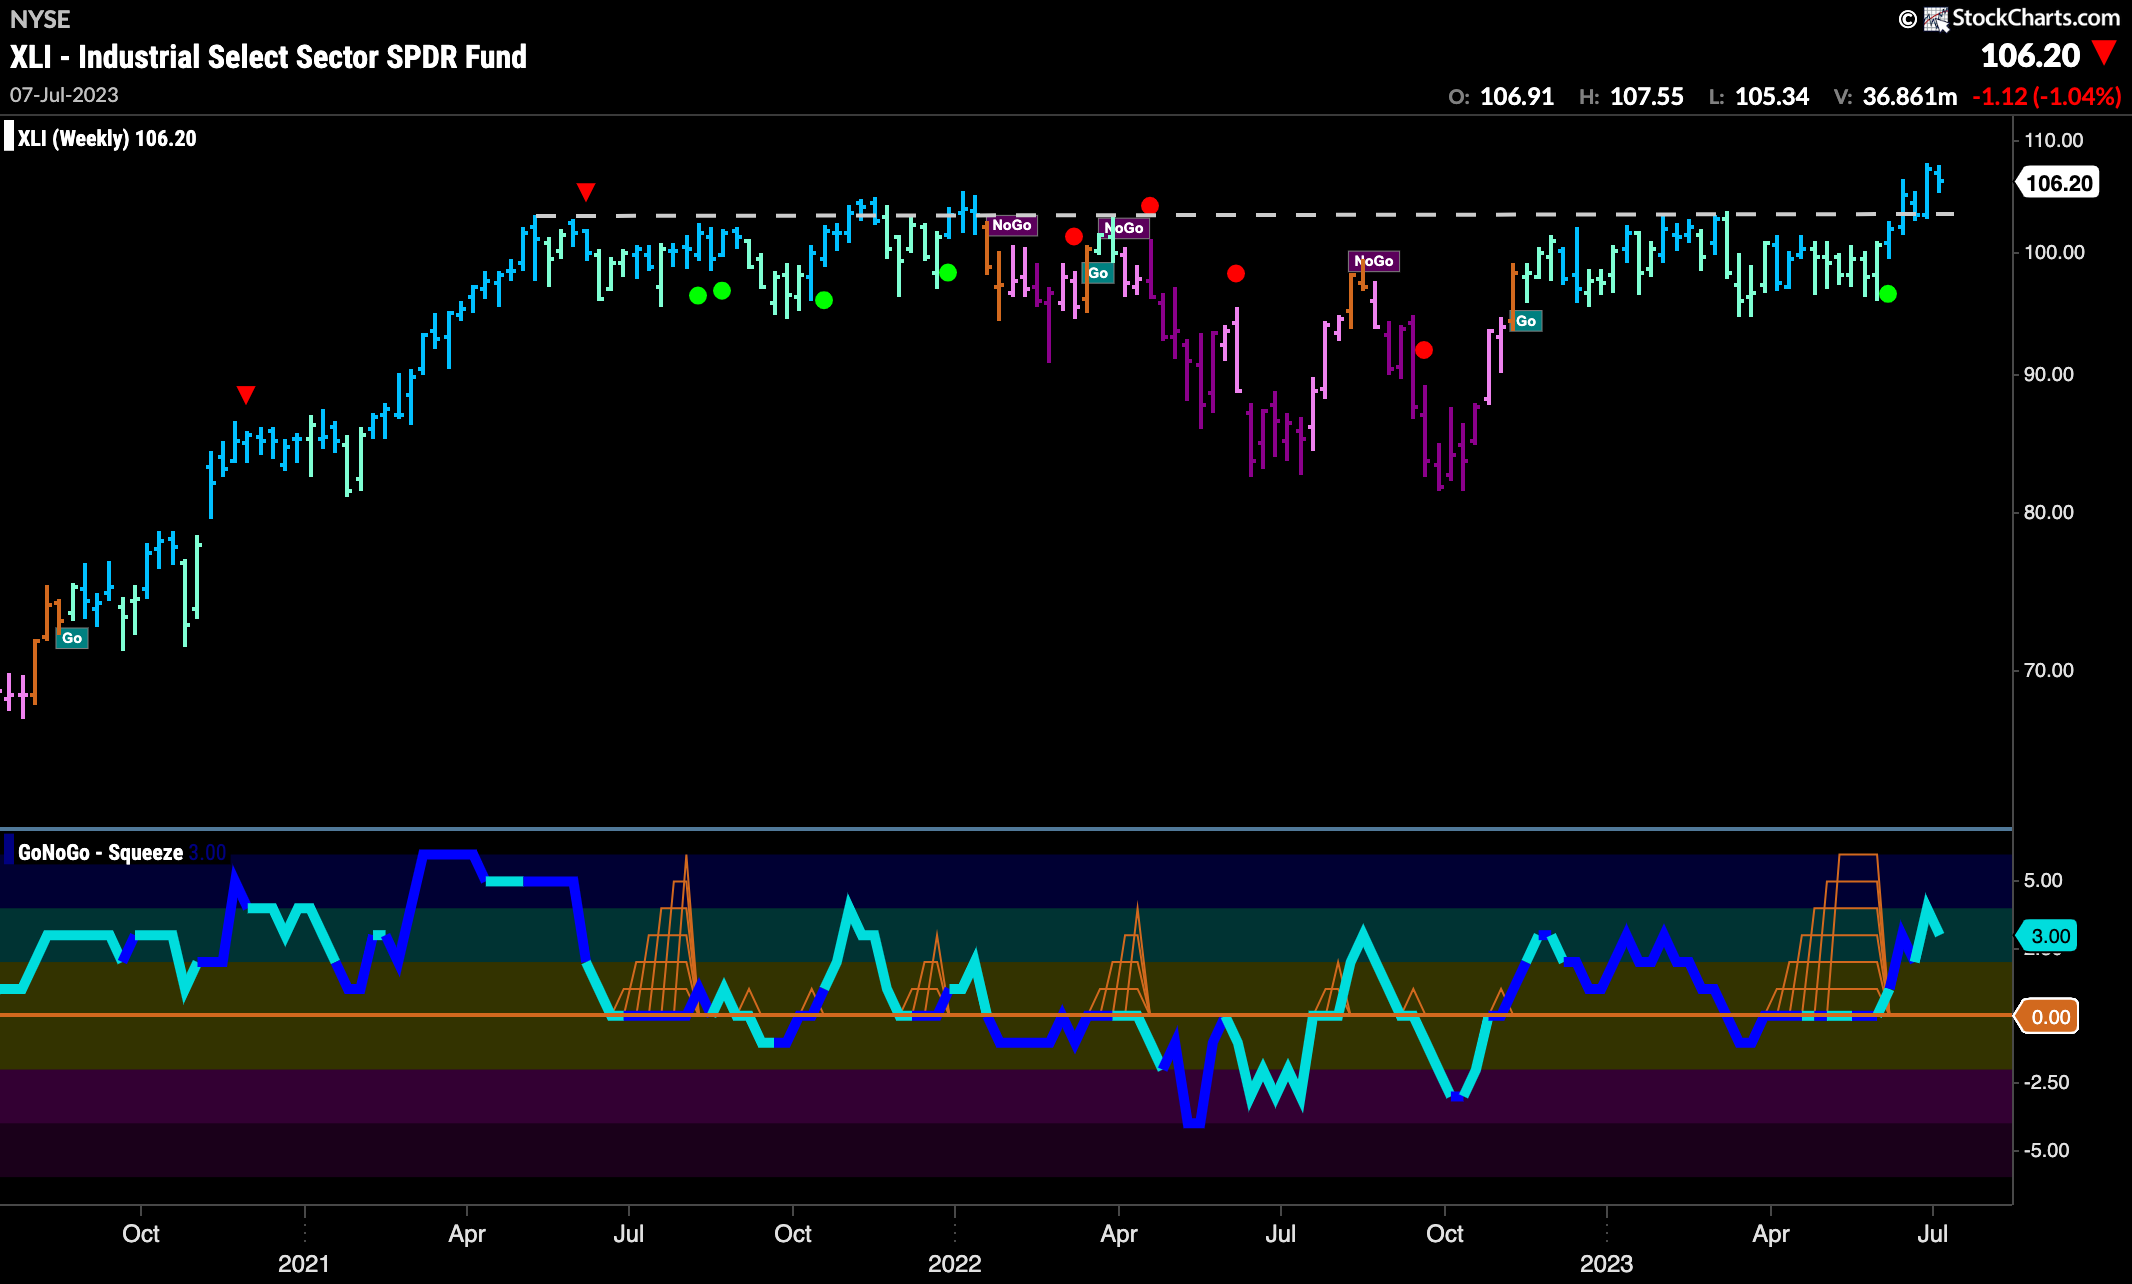Click the 3.00 oscillator value tag
The width and height of the screenshot is (2132, 1284).
pos(2047,936)
